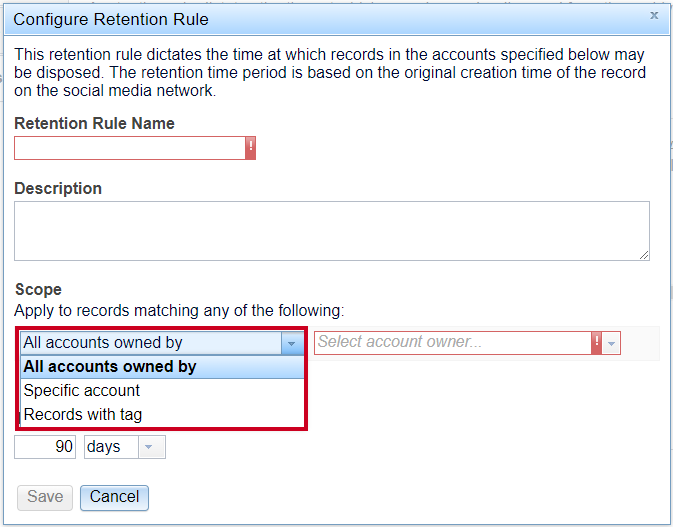Close the Configure Retention Rule dialog

point(654,15)
